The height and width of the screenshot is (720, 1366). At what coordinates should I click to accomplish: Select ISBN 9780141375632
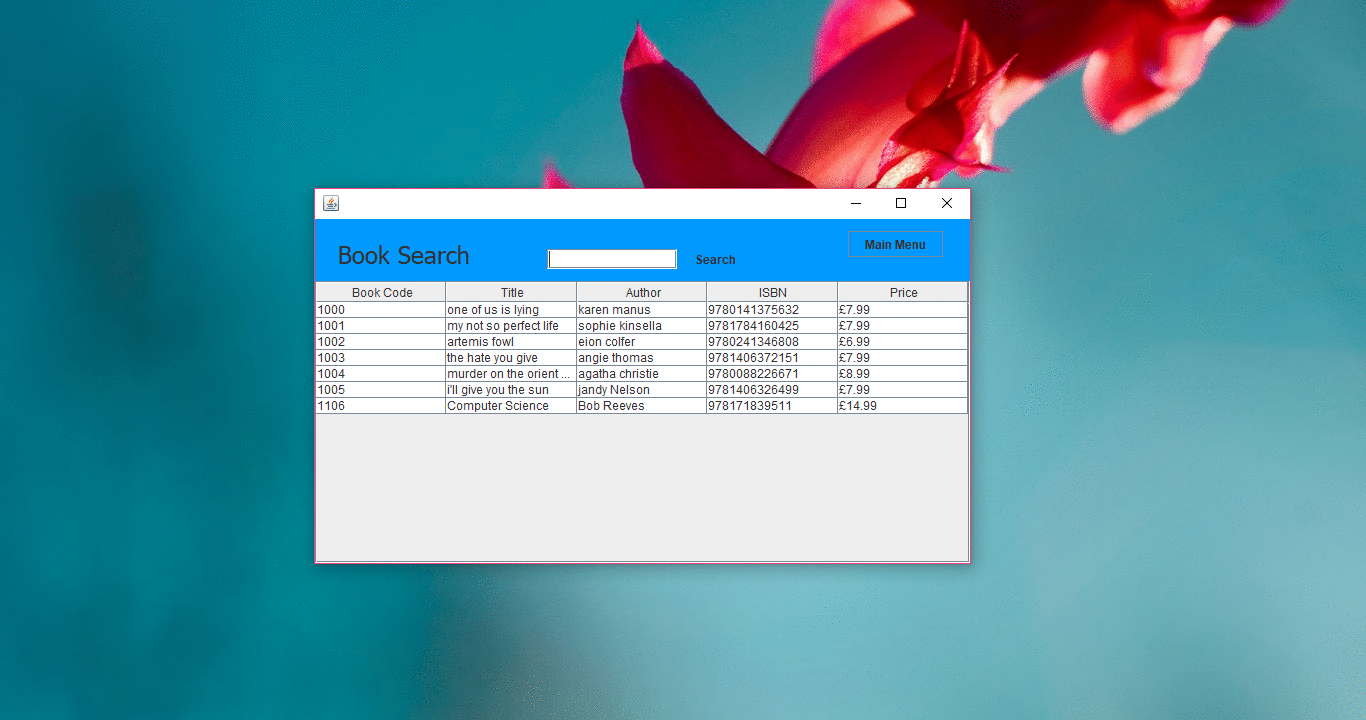[772, 310]
